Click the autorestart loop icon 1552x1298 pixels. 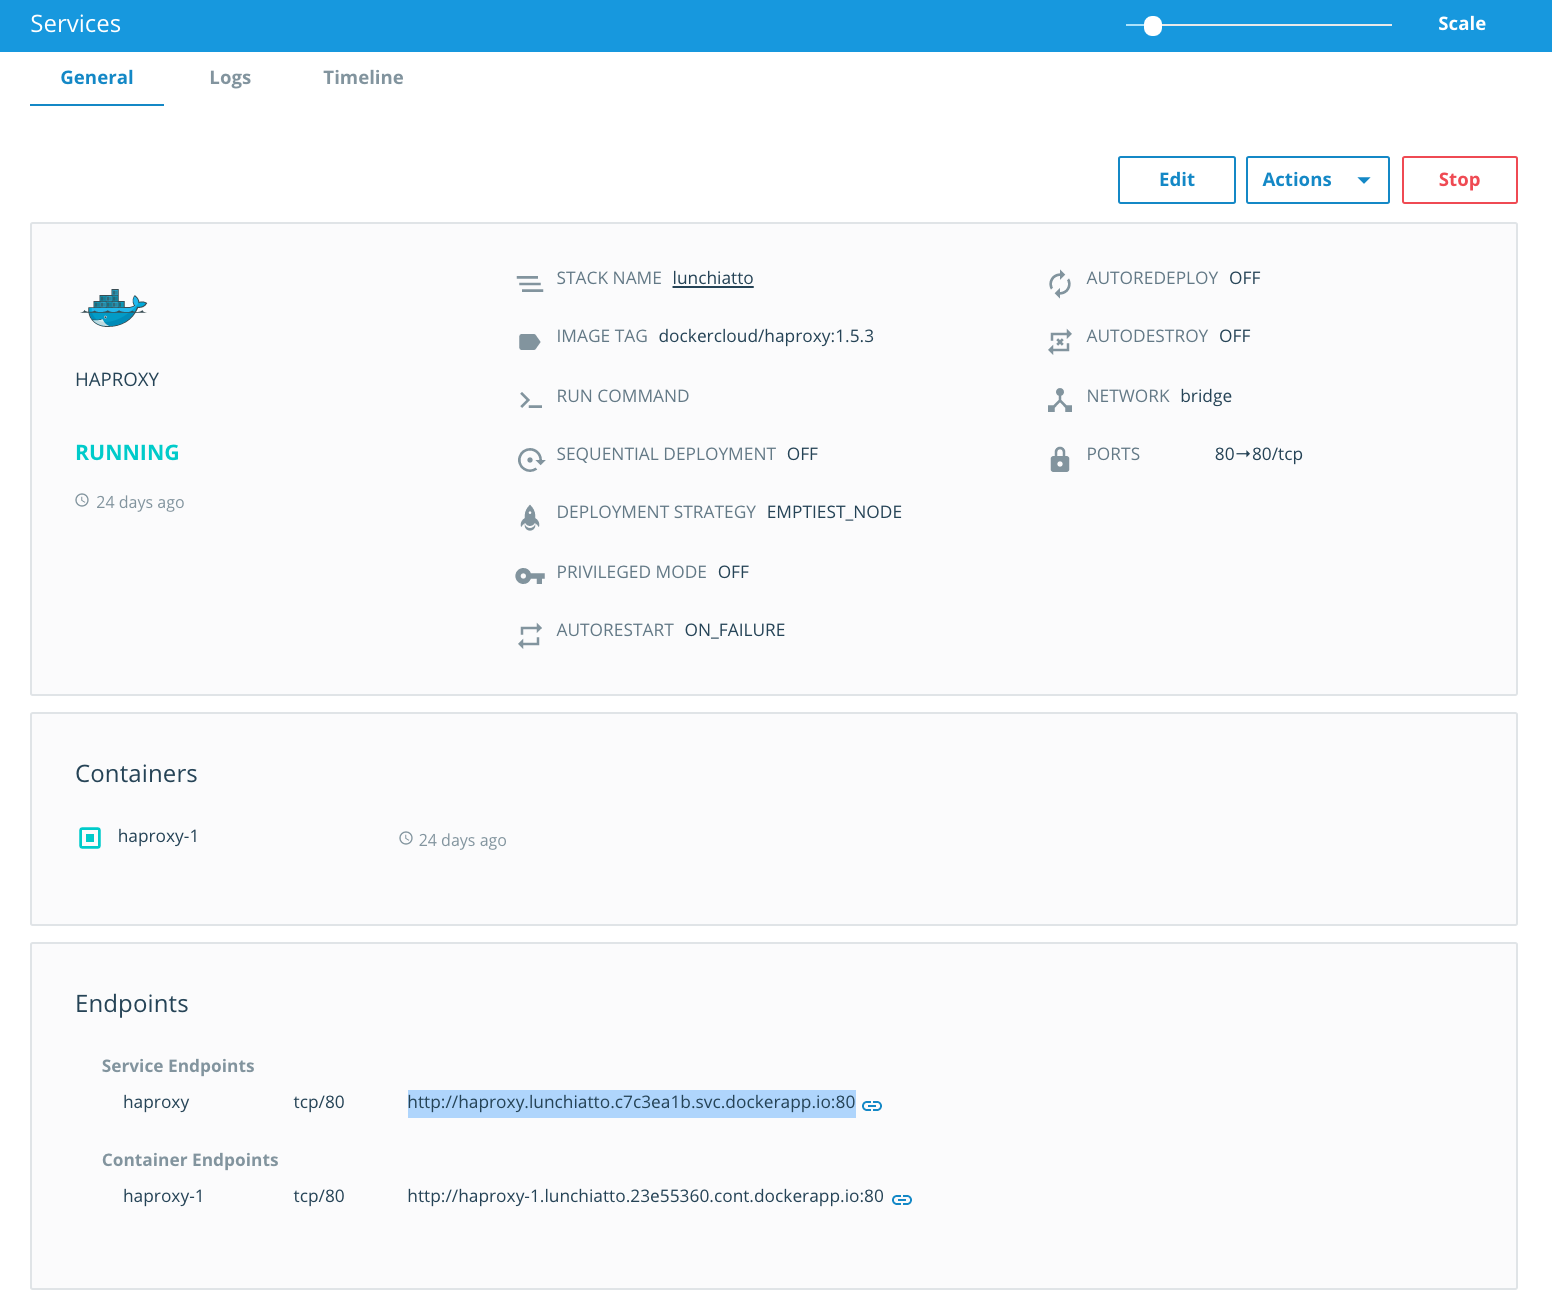530,635
